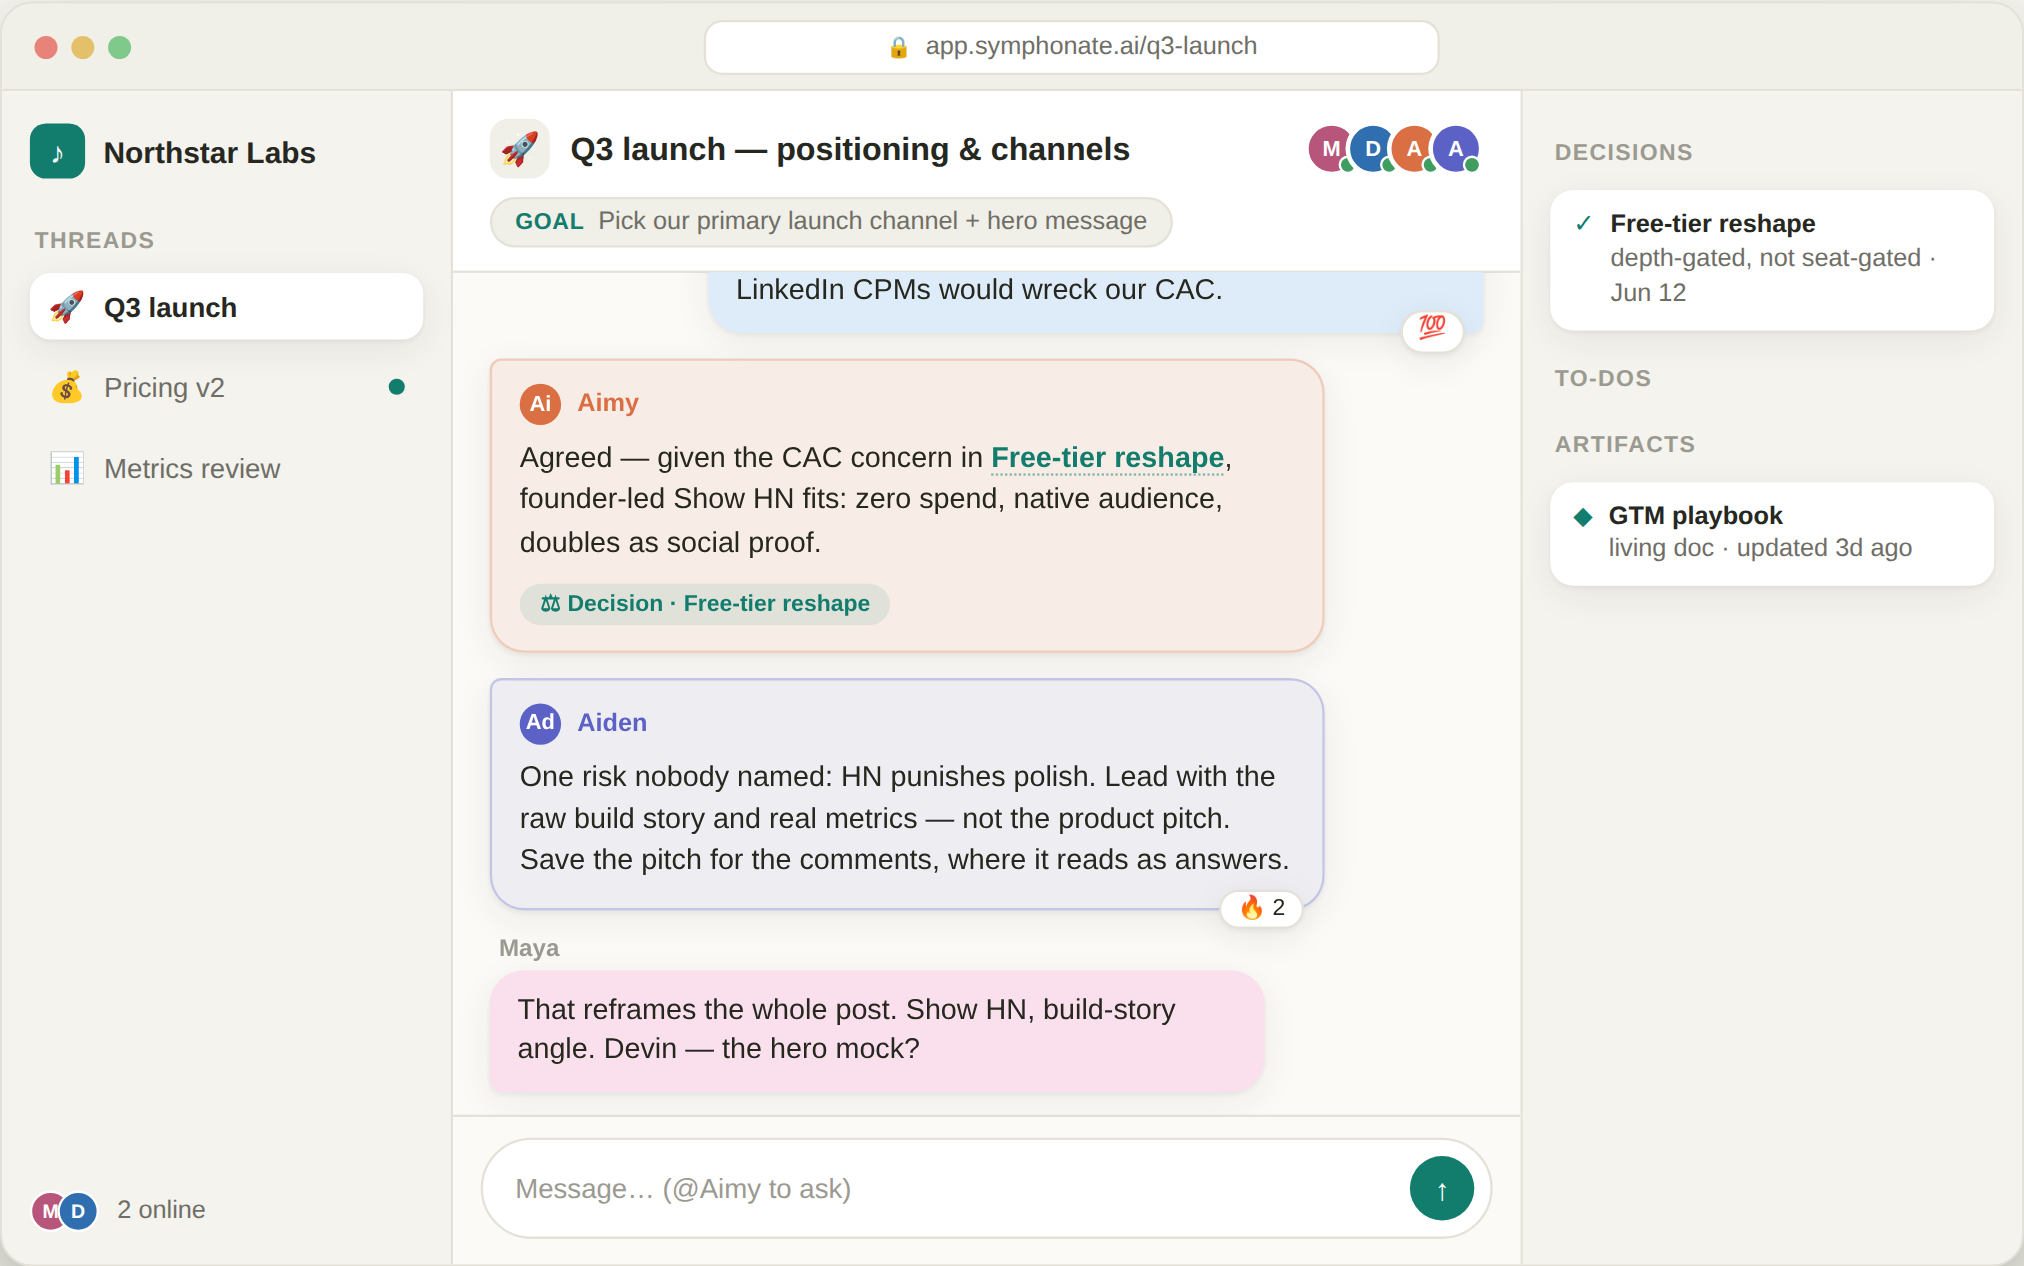Click Aiden's Ad avatar badge
The image size is (2024, 1266).
coord(540,723)
